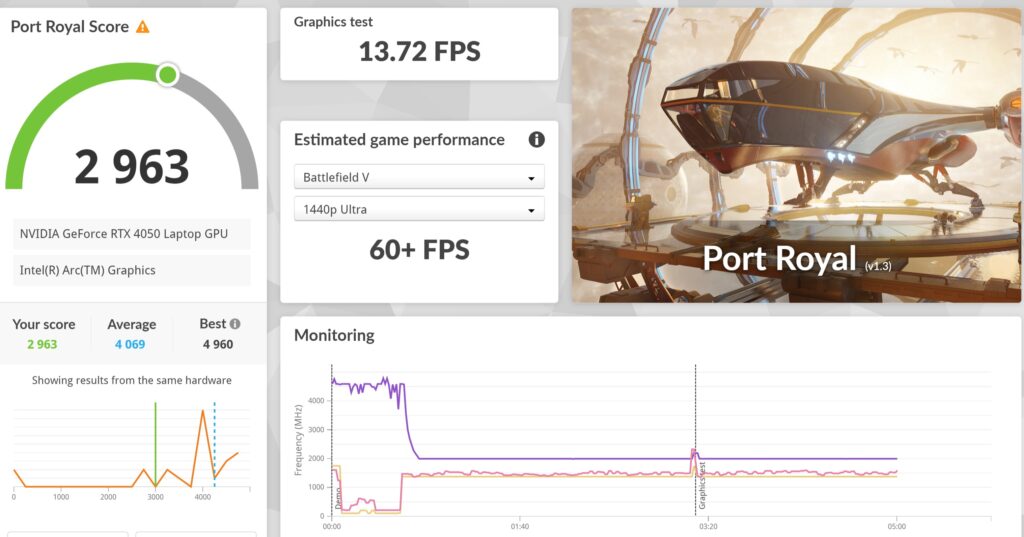
Task: Click the Graphics test label
Action: tap(333, 22)
